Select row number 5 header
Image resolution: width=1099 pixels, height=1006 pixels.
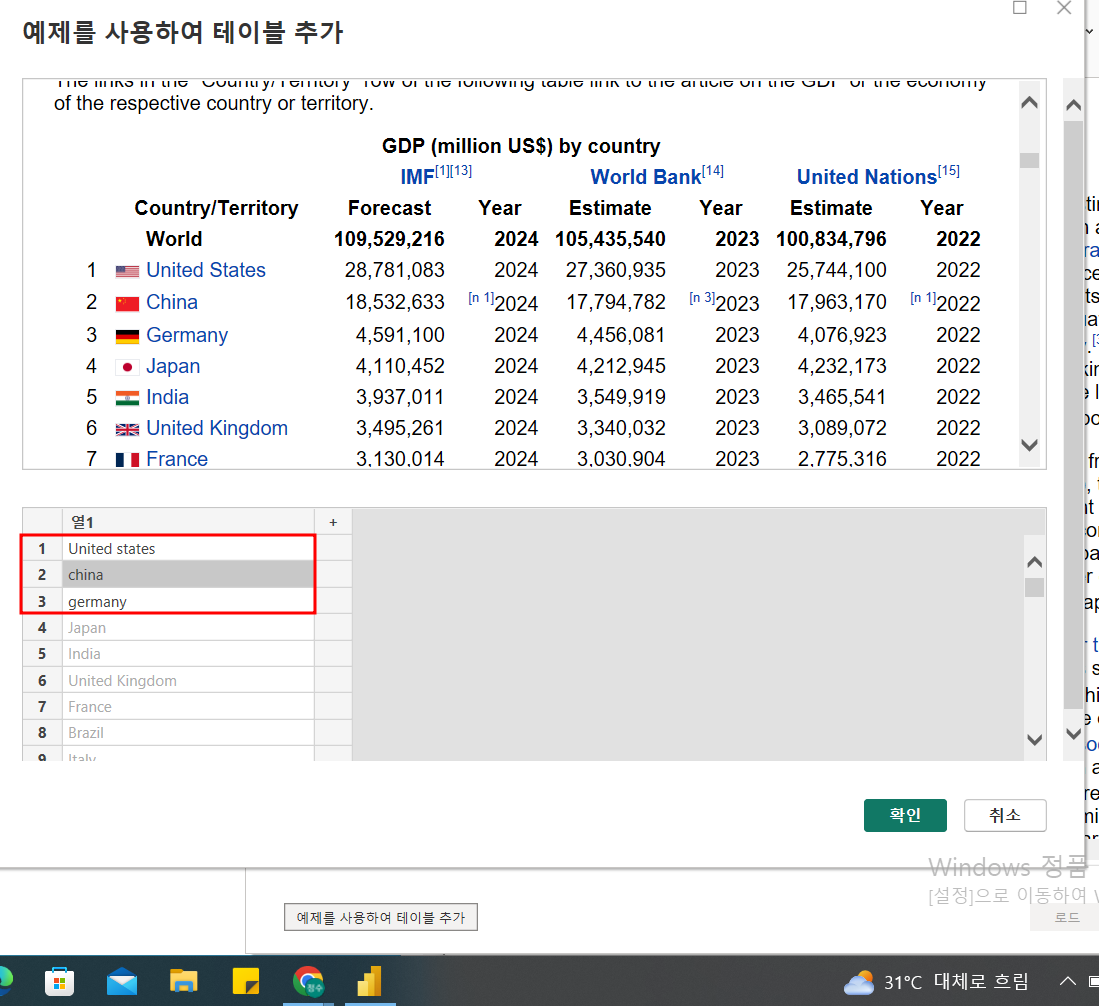click(42, 653)
